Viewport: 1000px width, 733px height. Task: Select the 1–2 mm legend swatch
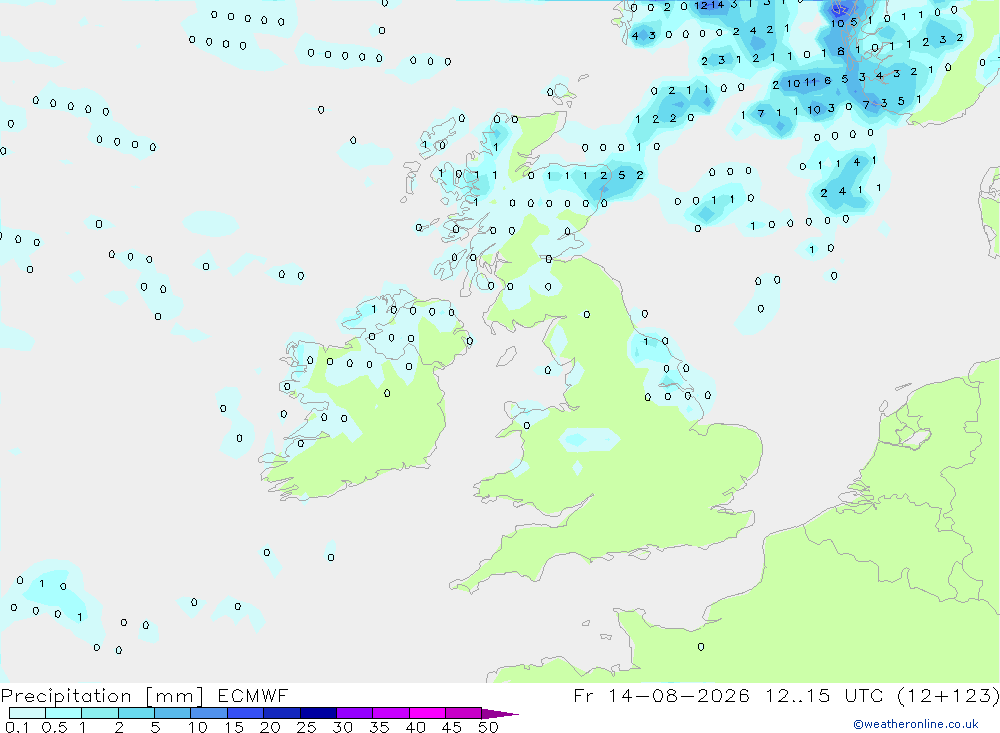(100, 713)
